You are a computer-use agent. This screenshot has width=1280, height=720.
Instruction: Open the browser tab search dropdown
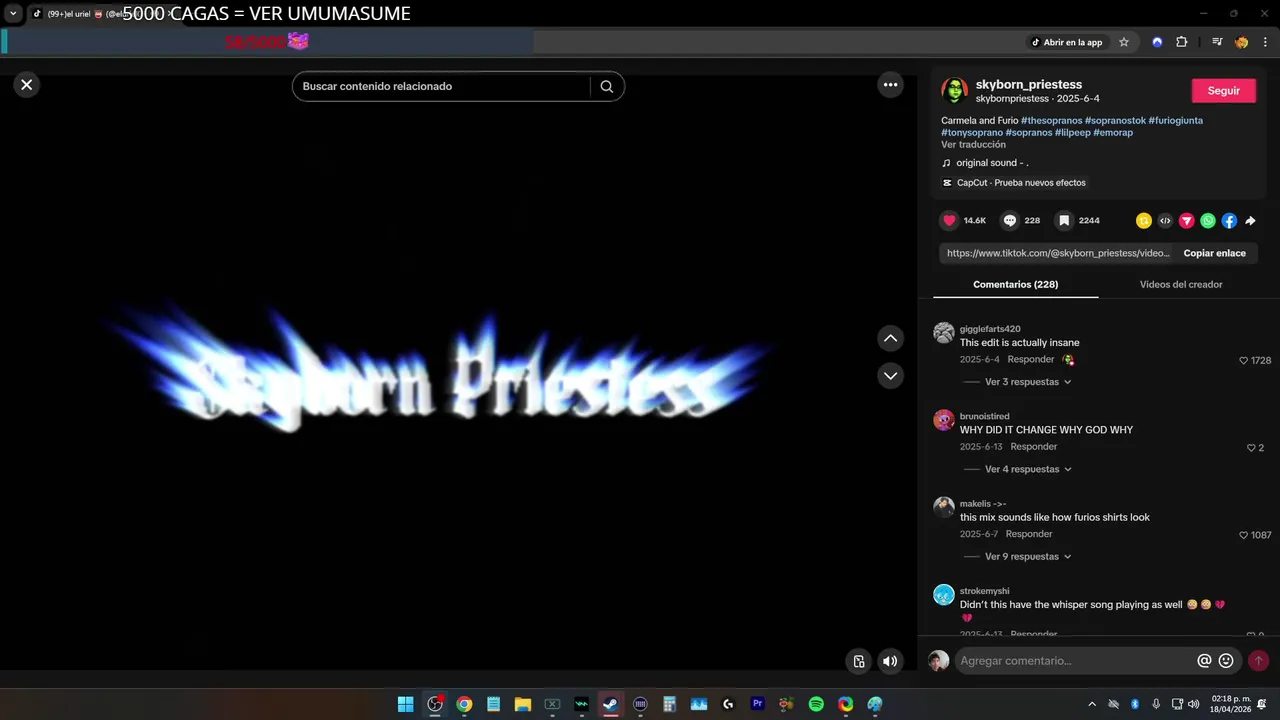pyautogui.click(x=13, y=14)
